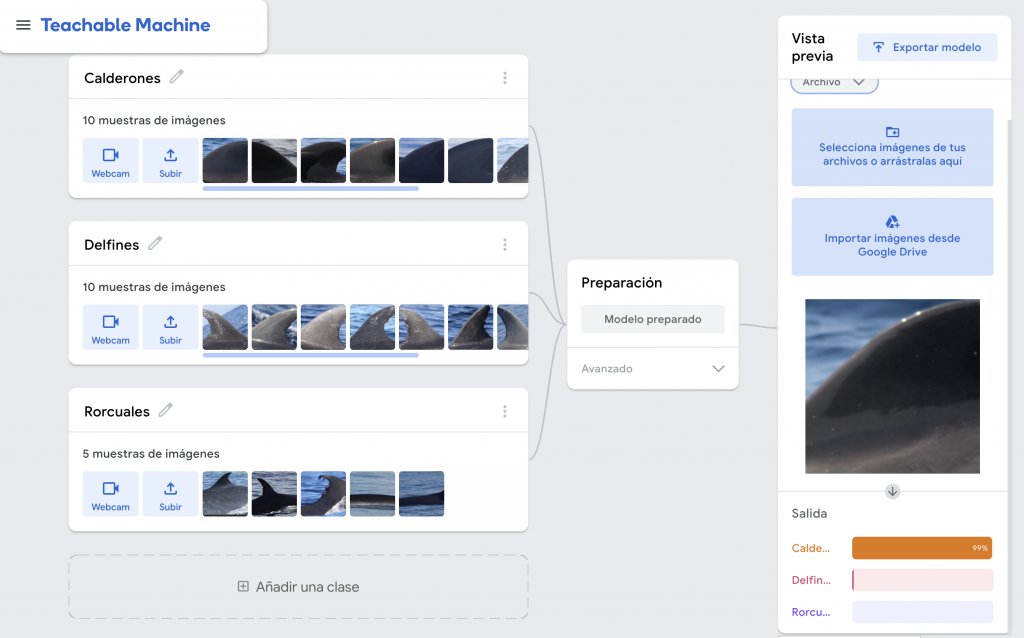Click the Rorcu... output label
The width and height of the screenshot is (1024, 638).
810,612
